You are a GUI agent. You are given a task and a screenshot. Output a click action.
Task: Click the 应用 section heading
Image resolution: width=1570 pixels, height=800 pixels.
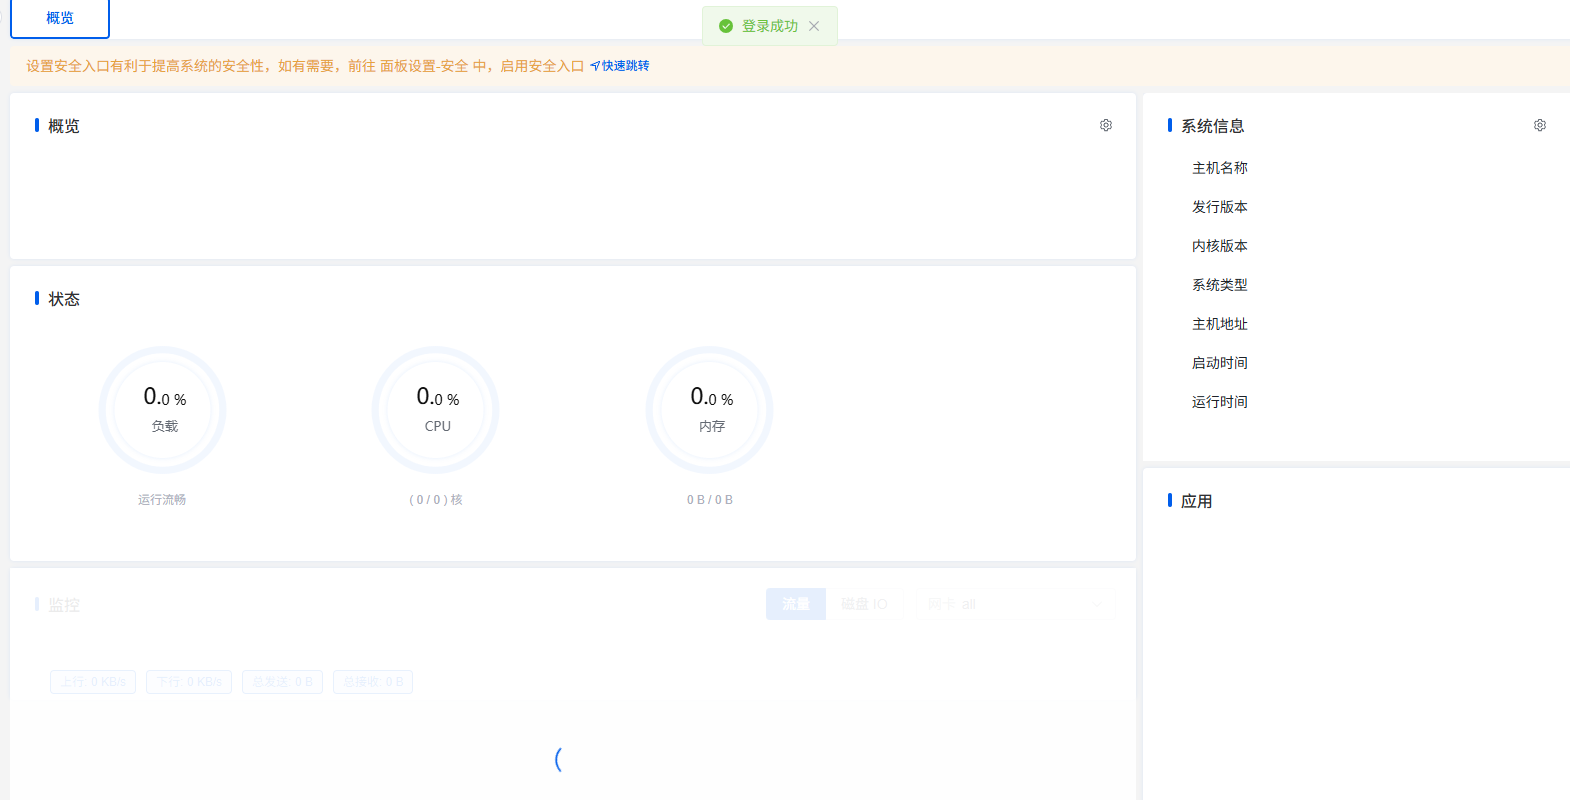pos(1196,501)
